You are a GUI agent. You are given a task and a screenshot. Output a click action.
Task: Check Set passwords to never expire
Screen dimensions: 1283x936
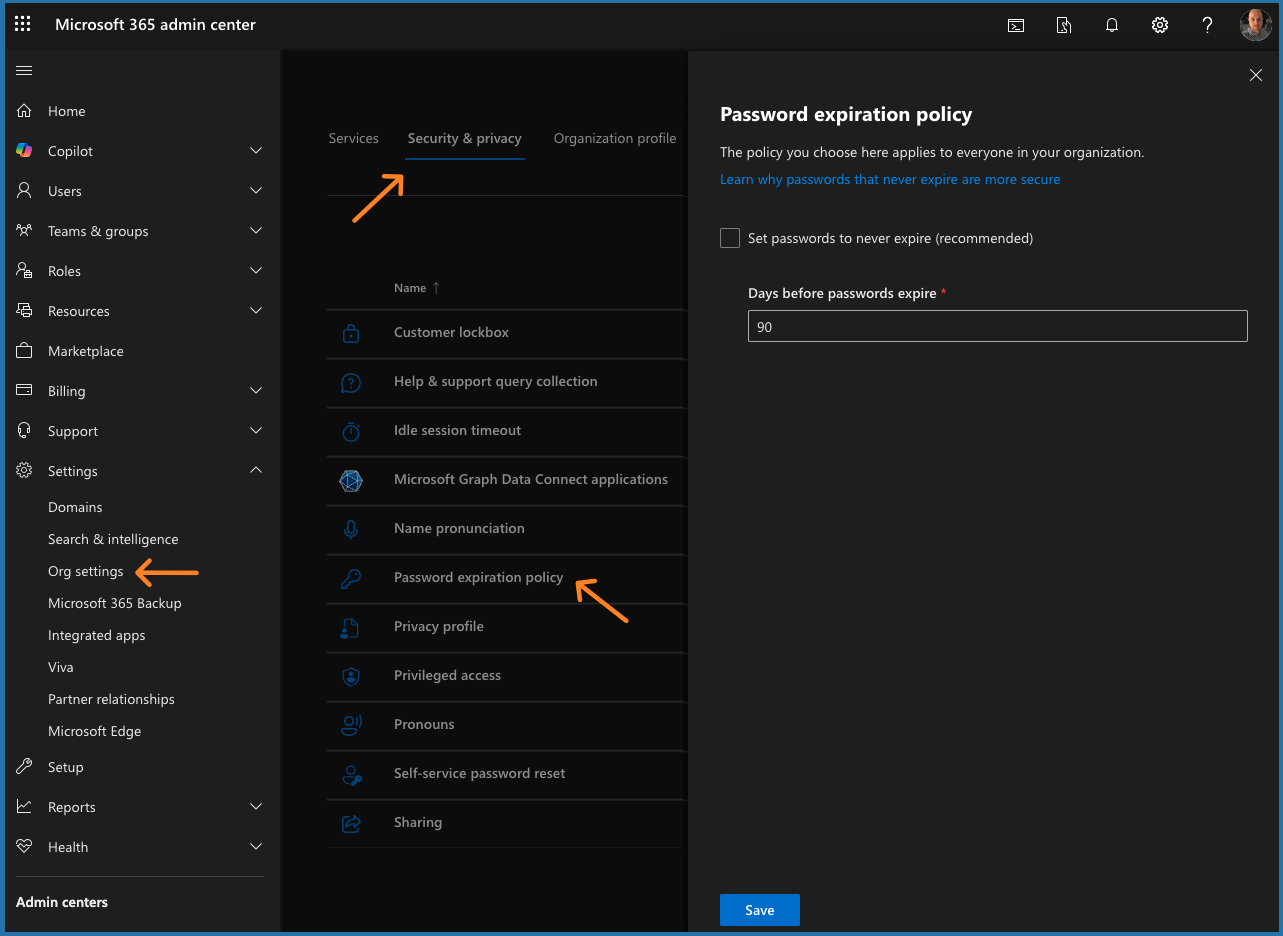730,238
